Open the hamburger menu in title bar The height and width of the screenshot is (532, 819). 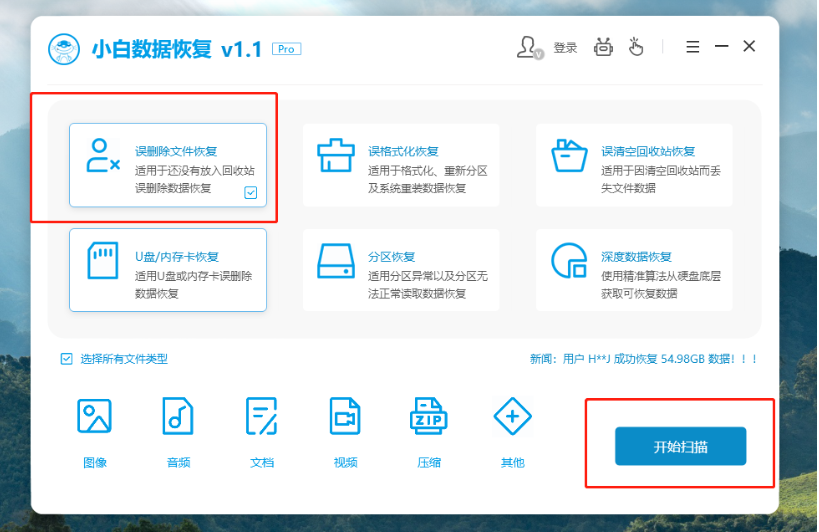point(692,47)
